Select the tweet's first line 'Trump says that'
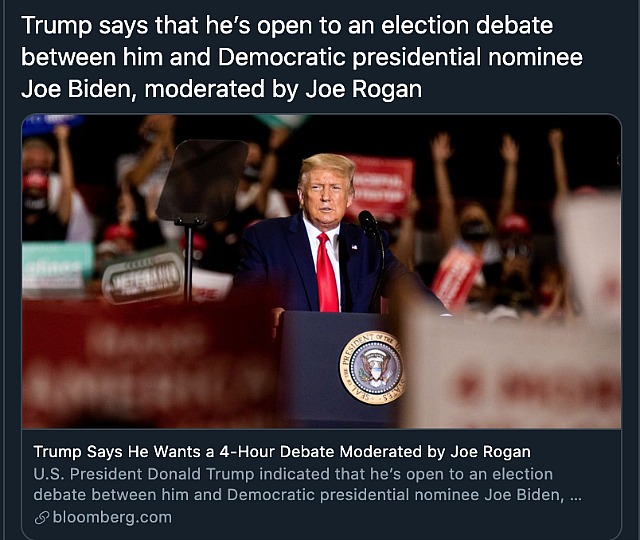The image size is (640, 540). (111, 25)
